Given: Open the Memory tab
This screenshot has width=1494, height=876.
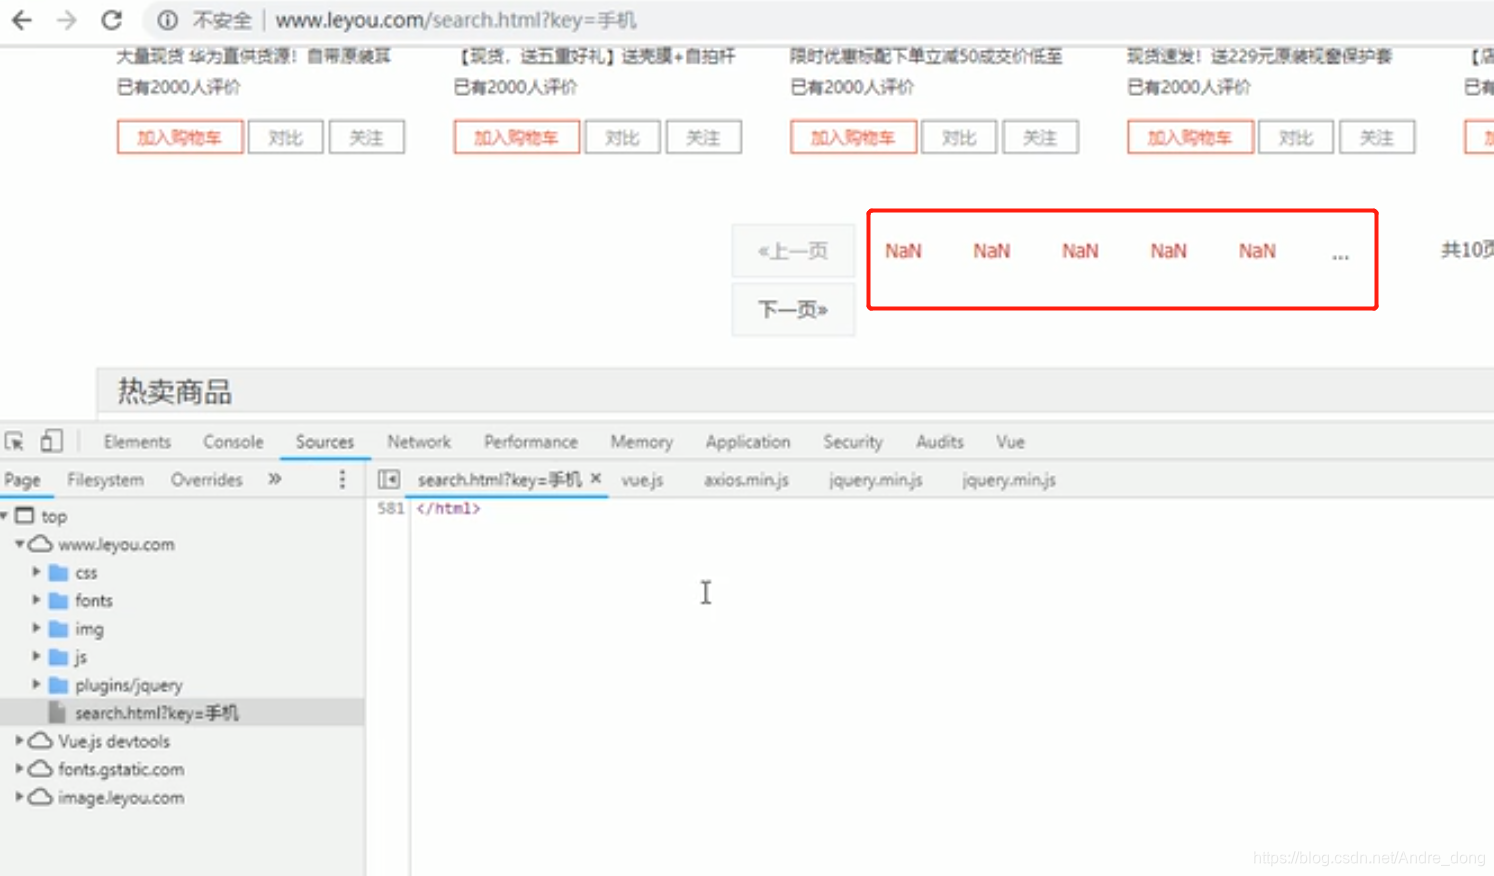Looking at the screenshot, I should [x=641, y=442].
